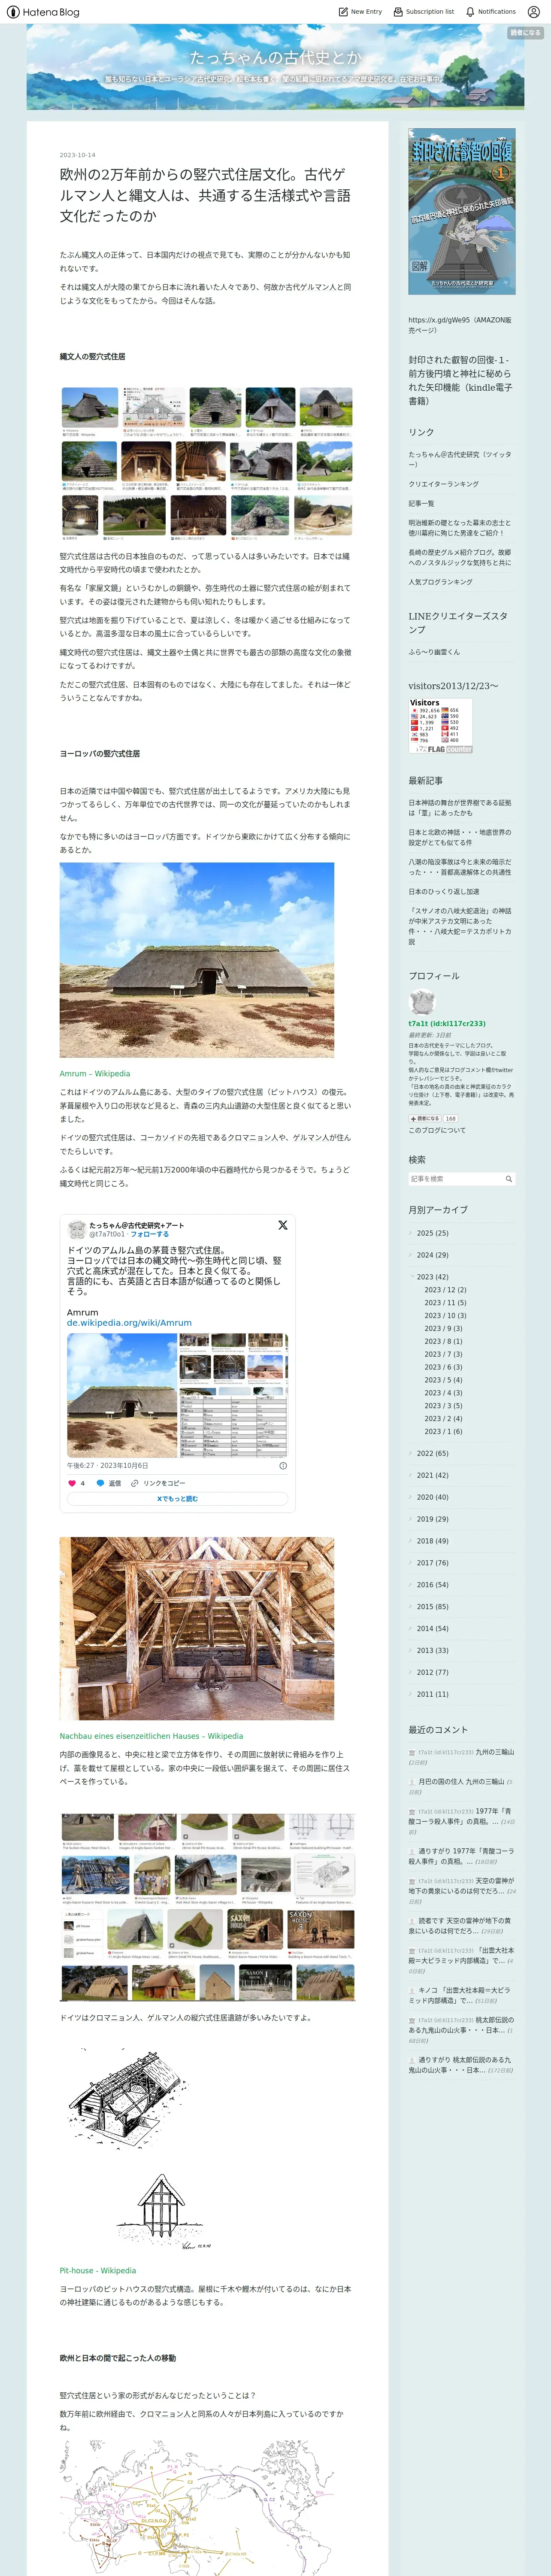Open latest article 日本神話の舞台が世界樹である証拠

click(460, 807)
